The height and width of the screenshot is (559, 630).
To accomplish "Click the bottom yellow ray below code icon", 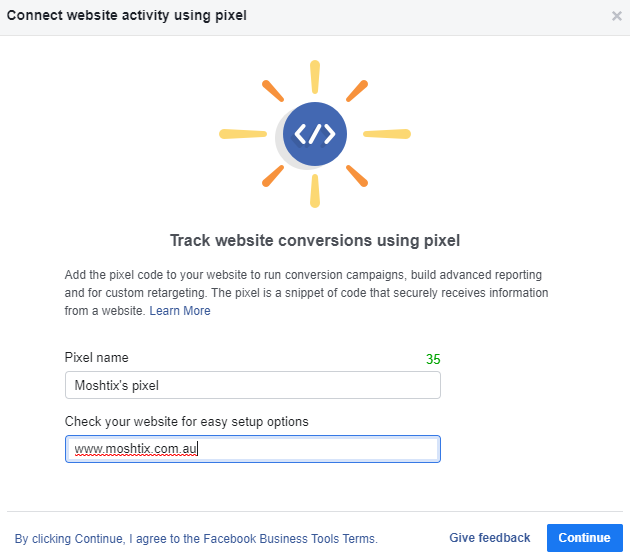I will (x=315, y=191).
